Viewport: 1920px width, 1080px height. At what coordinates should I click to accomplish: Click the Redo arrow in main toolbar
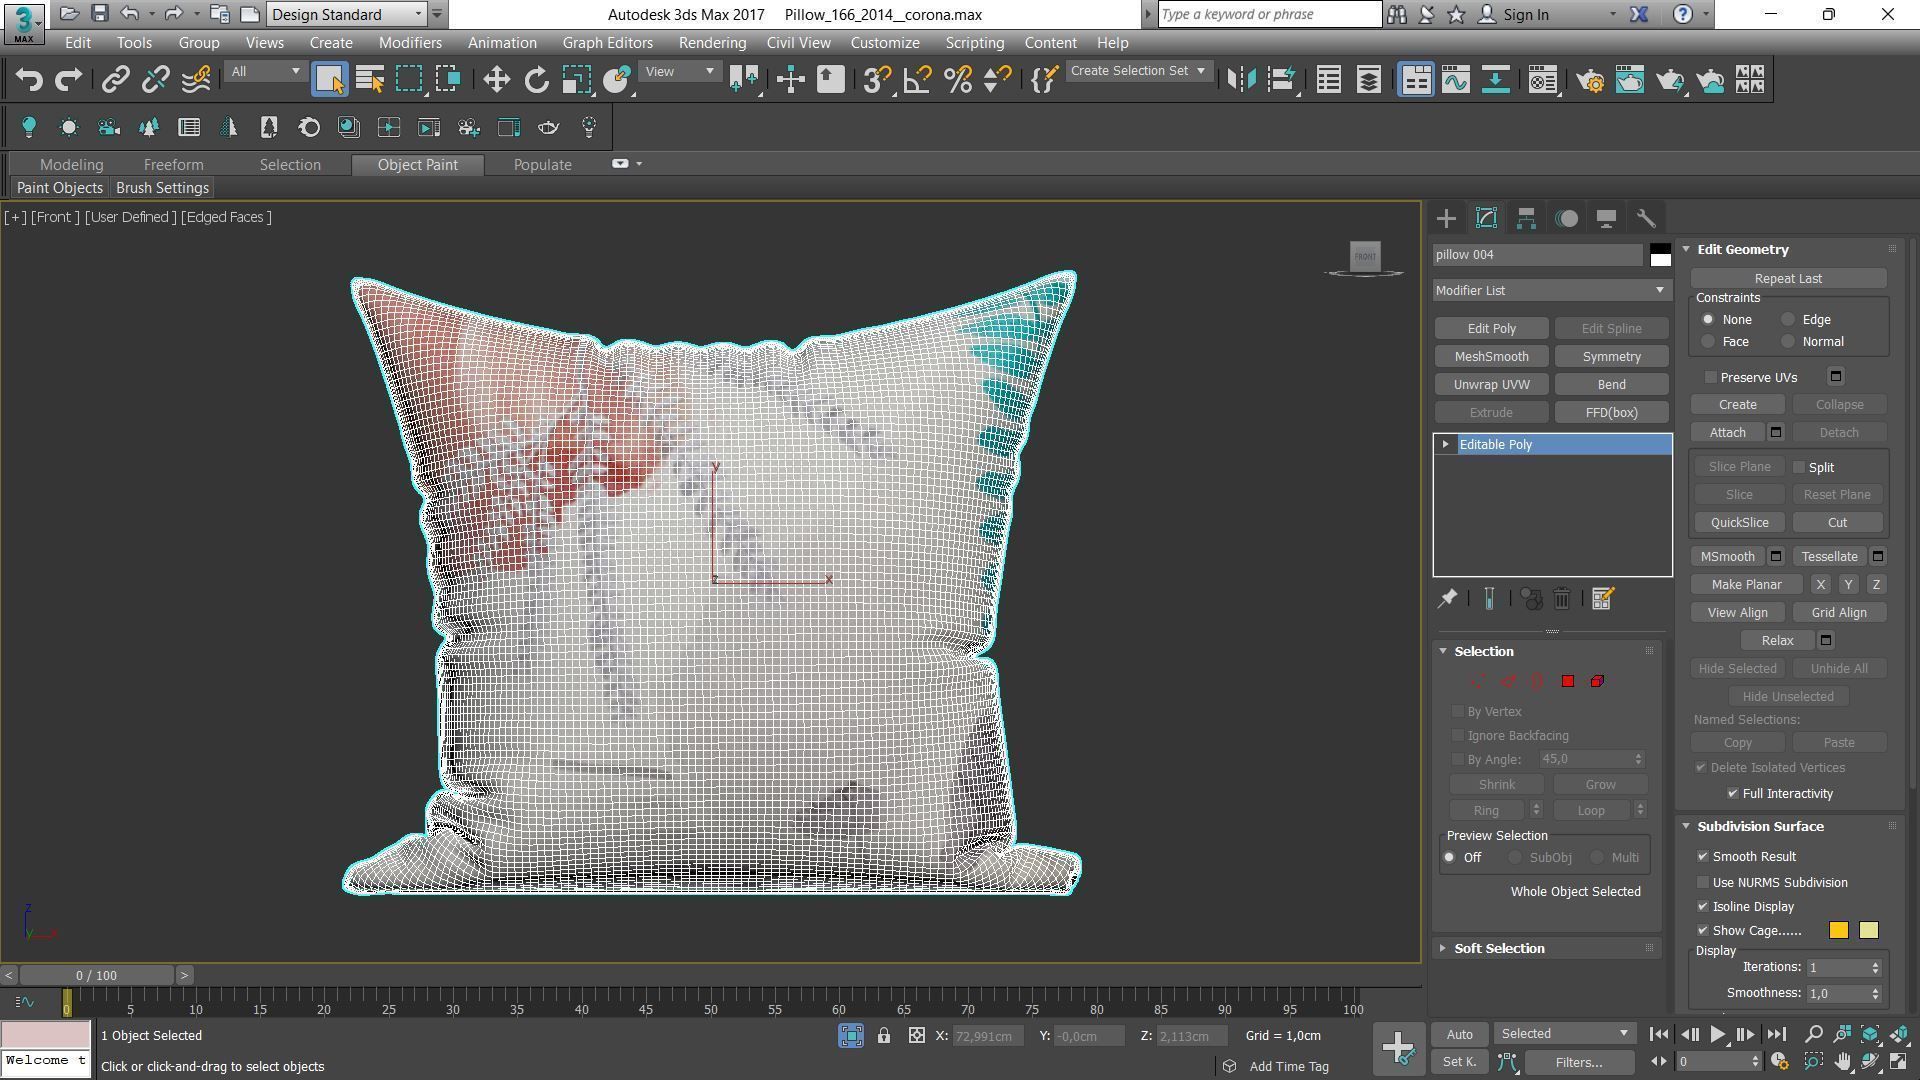(x=68, y=80)
